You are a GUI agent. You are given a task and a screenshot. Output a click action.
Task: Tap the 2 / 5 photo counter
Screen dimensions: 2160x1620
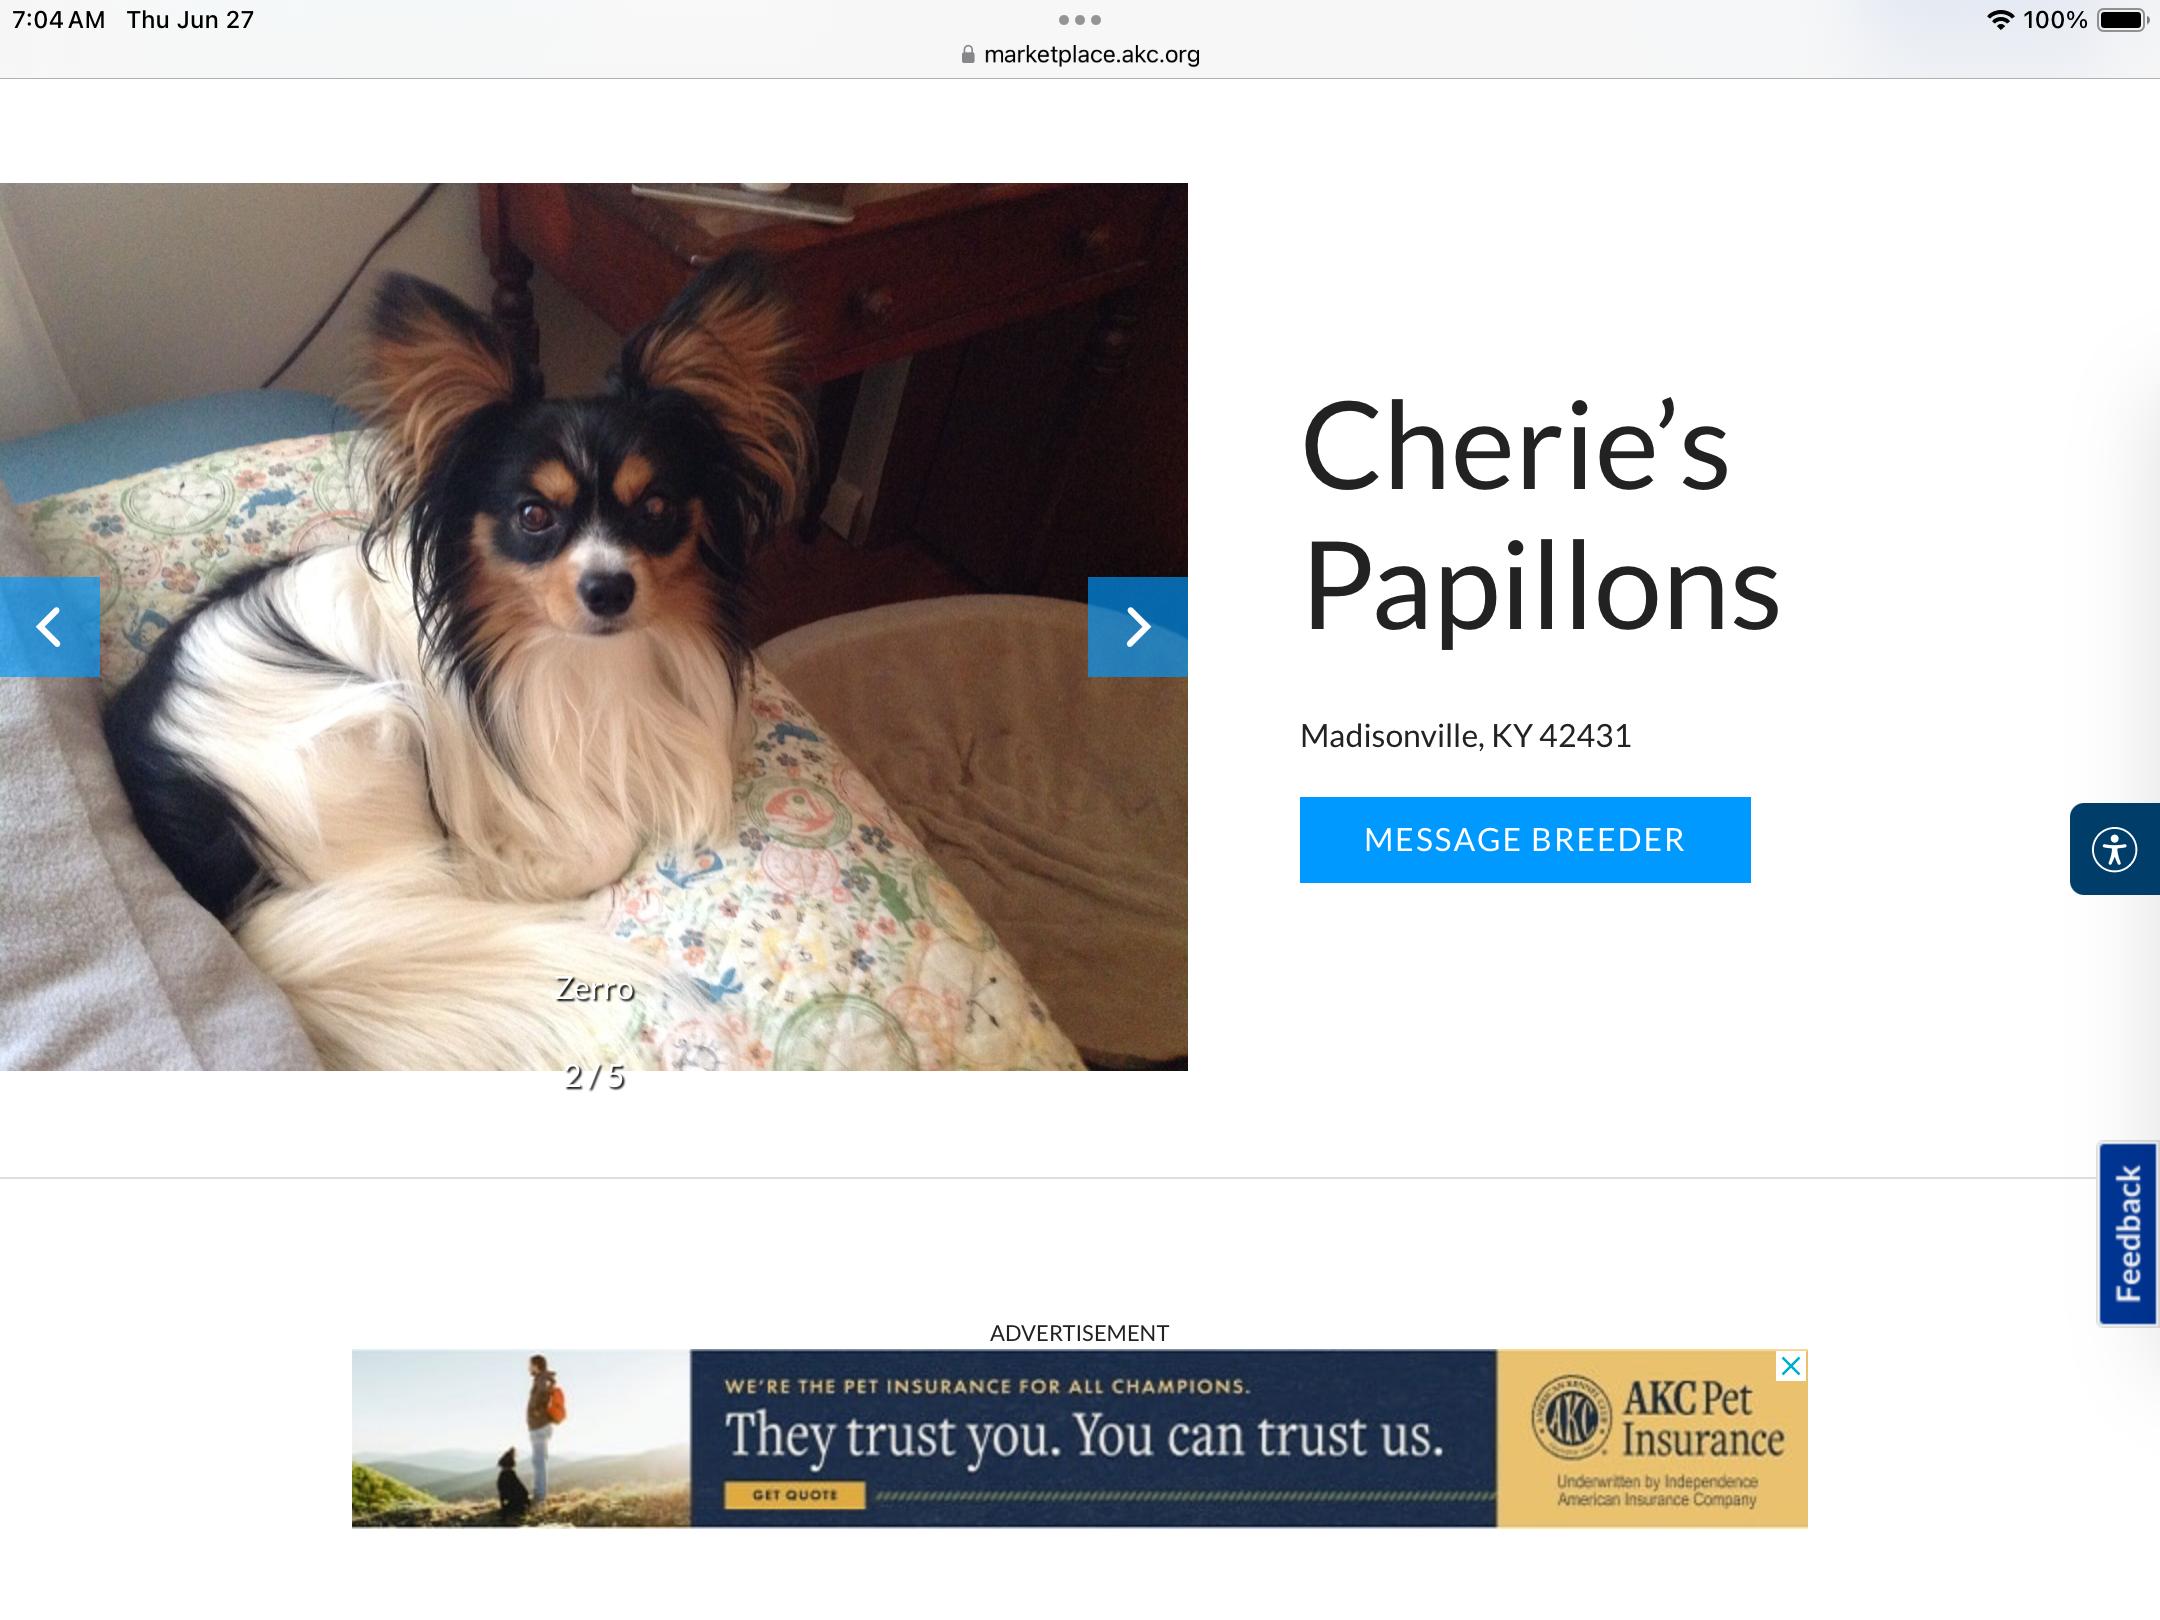click(594, 1077)
